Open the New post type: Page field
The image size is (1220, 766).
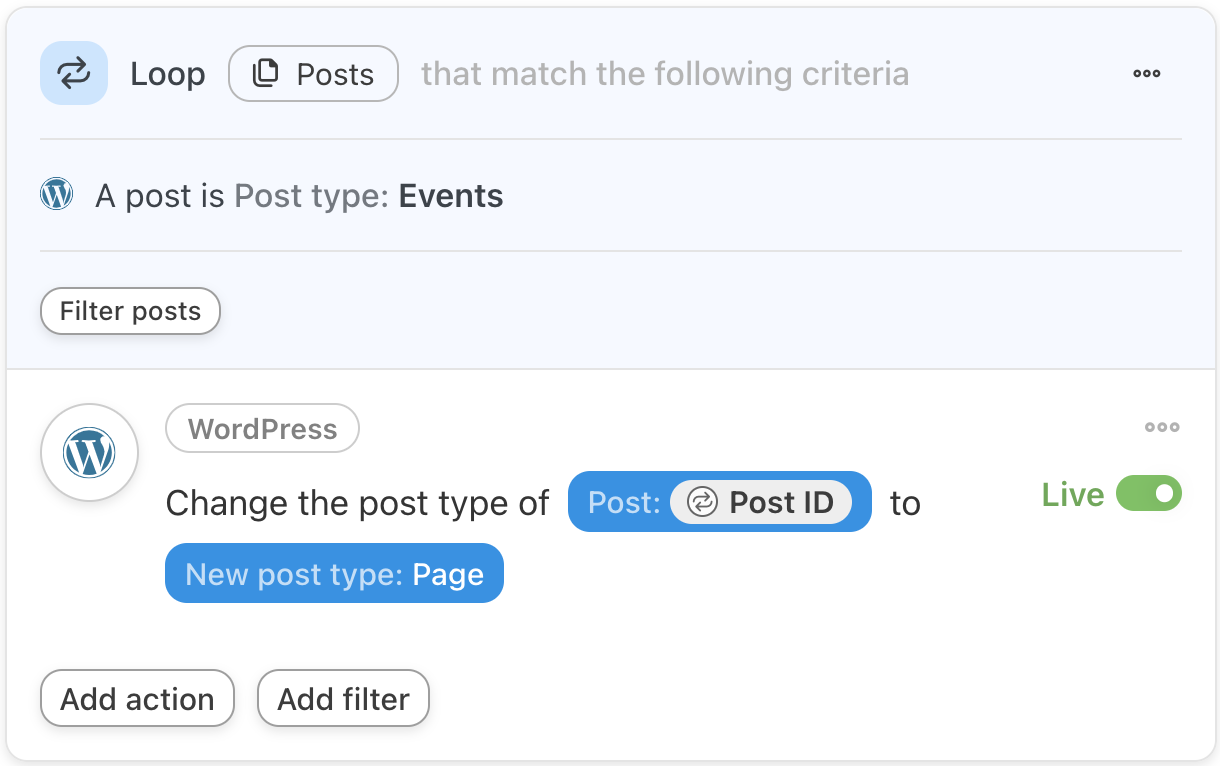coord(334,574)
